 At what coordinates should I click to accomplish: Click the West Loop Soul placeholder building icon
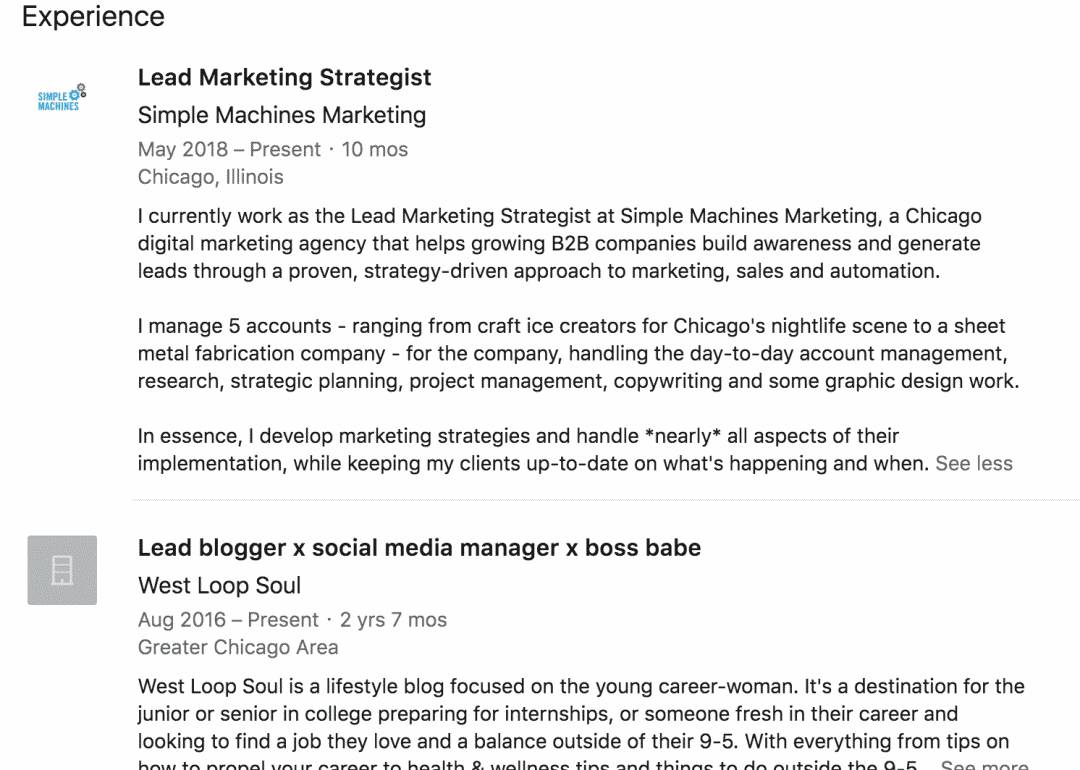[x=60, y=571]
